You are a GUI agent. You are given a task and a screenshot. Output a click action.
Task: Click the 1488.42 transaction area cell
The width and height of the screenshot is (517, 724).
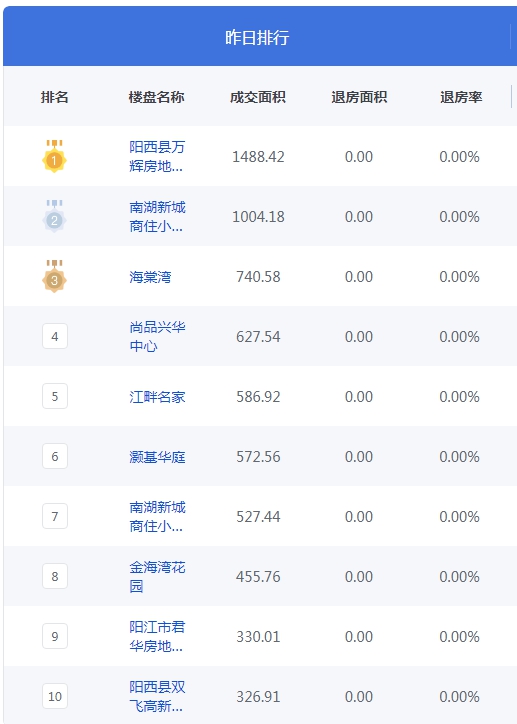click(258, 157)
